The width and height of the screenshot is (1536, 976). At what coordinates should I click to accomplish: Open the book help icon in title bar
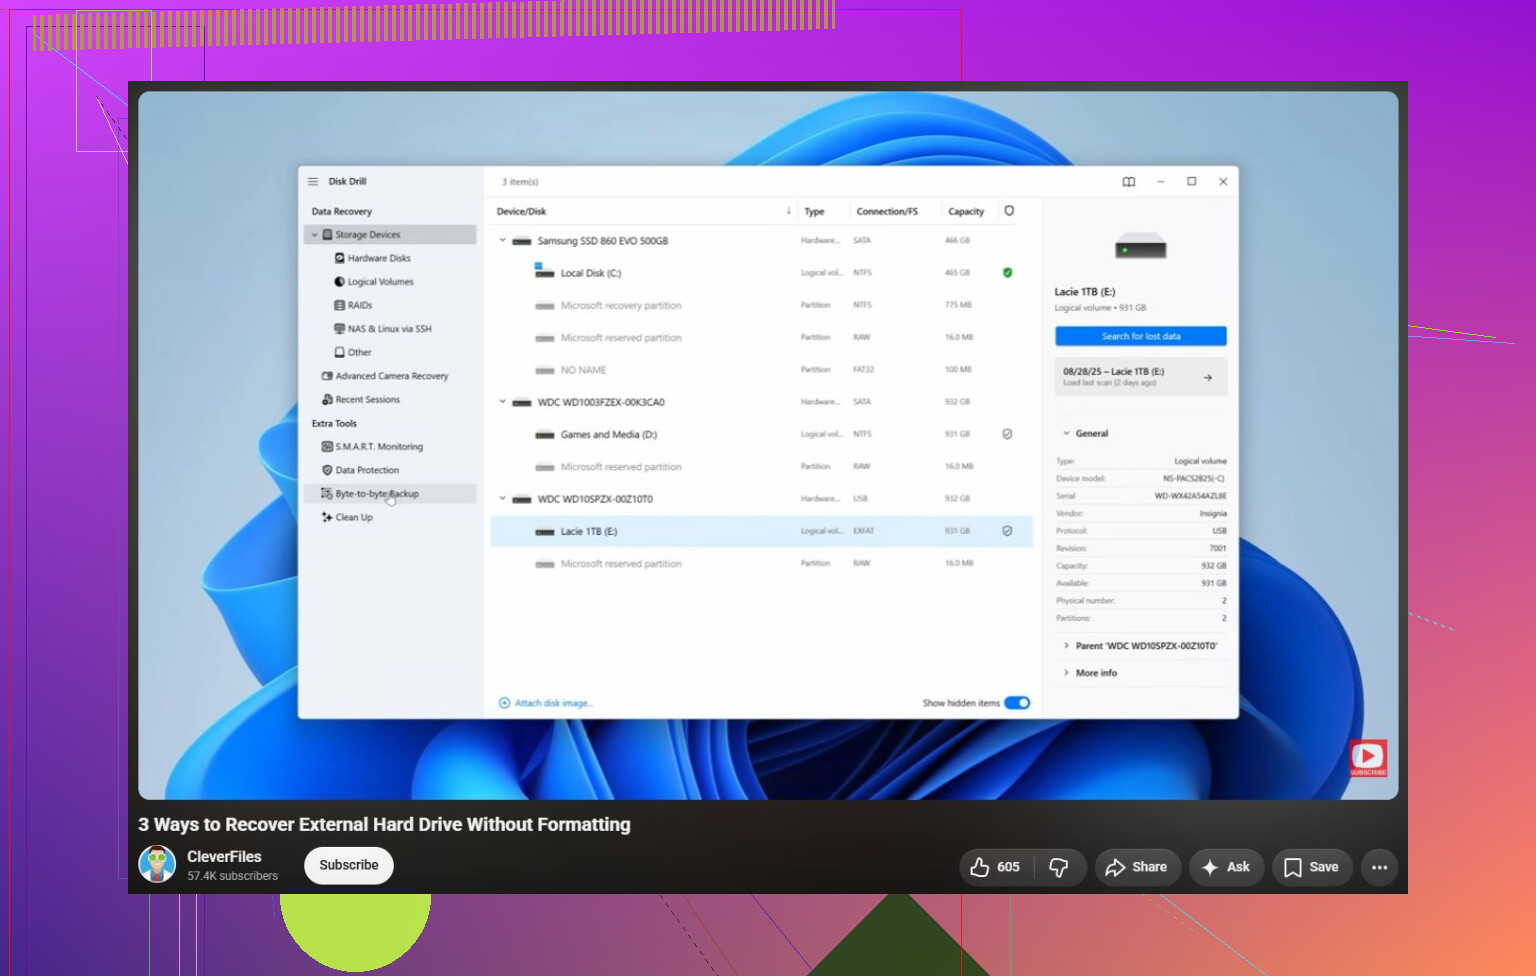(1129, 182)
